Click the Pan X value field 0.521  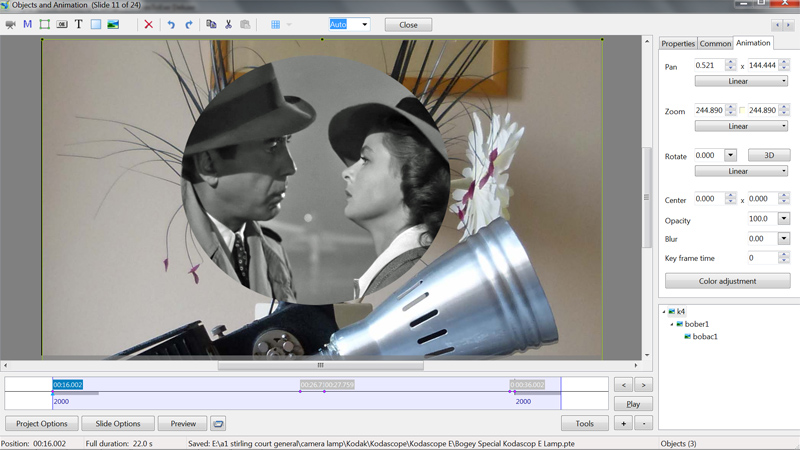click(709, 65)
